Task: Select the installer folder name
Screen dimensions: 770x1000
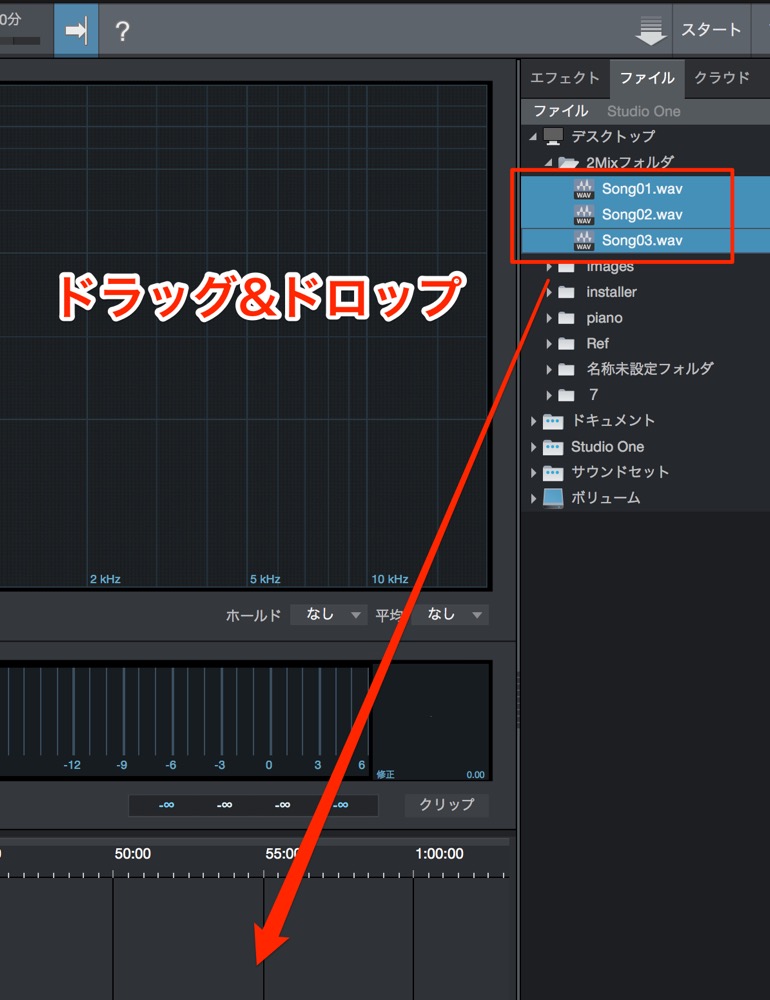Action: pyautogui.click(x=611, y=292)
